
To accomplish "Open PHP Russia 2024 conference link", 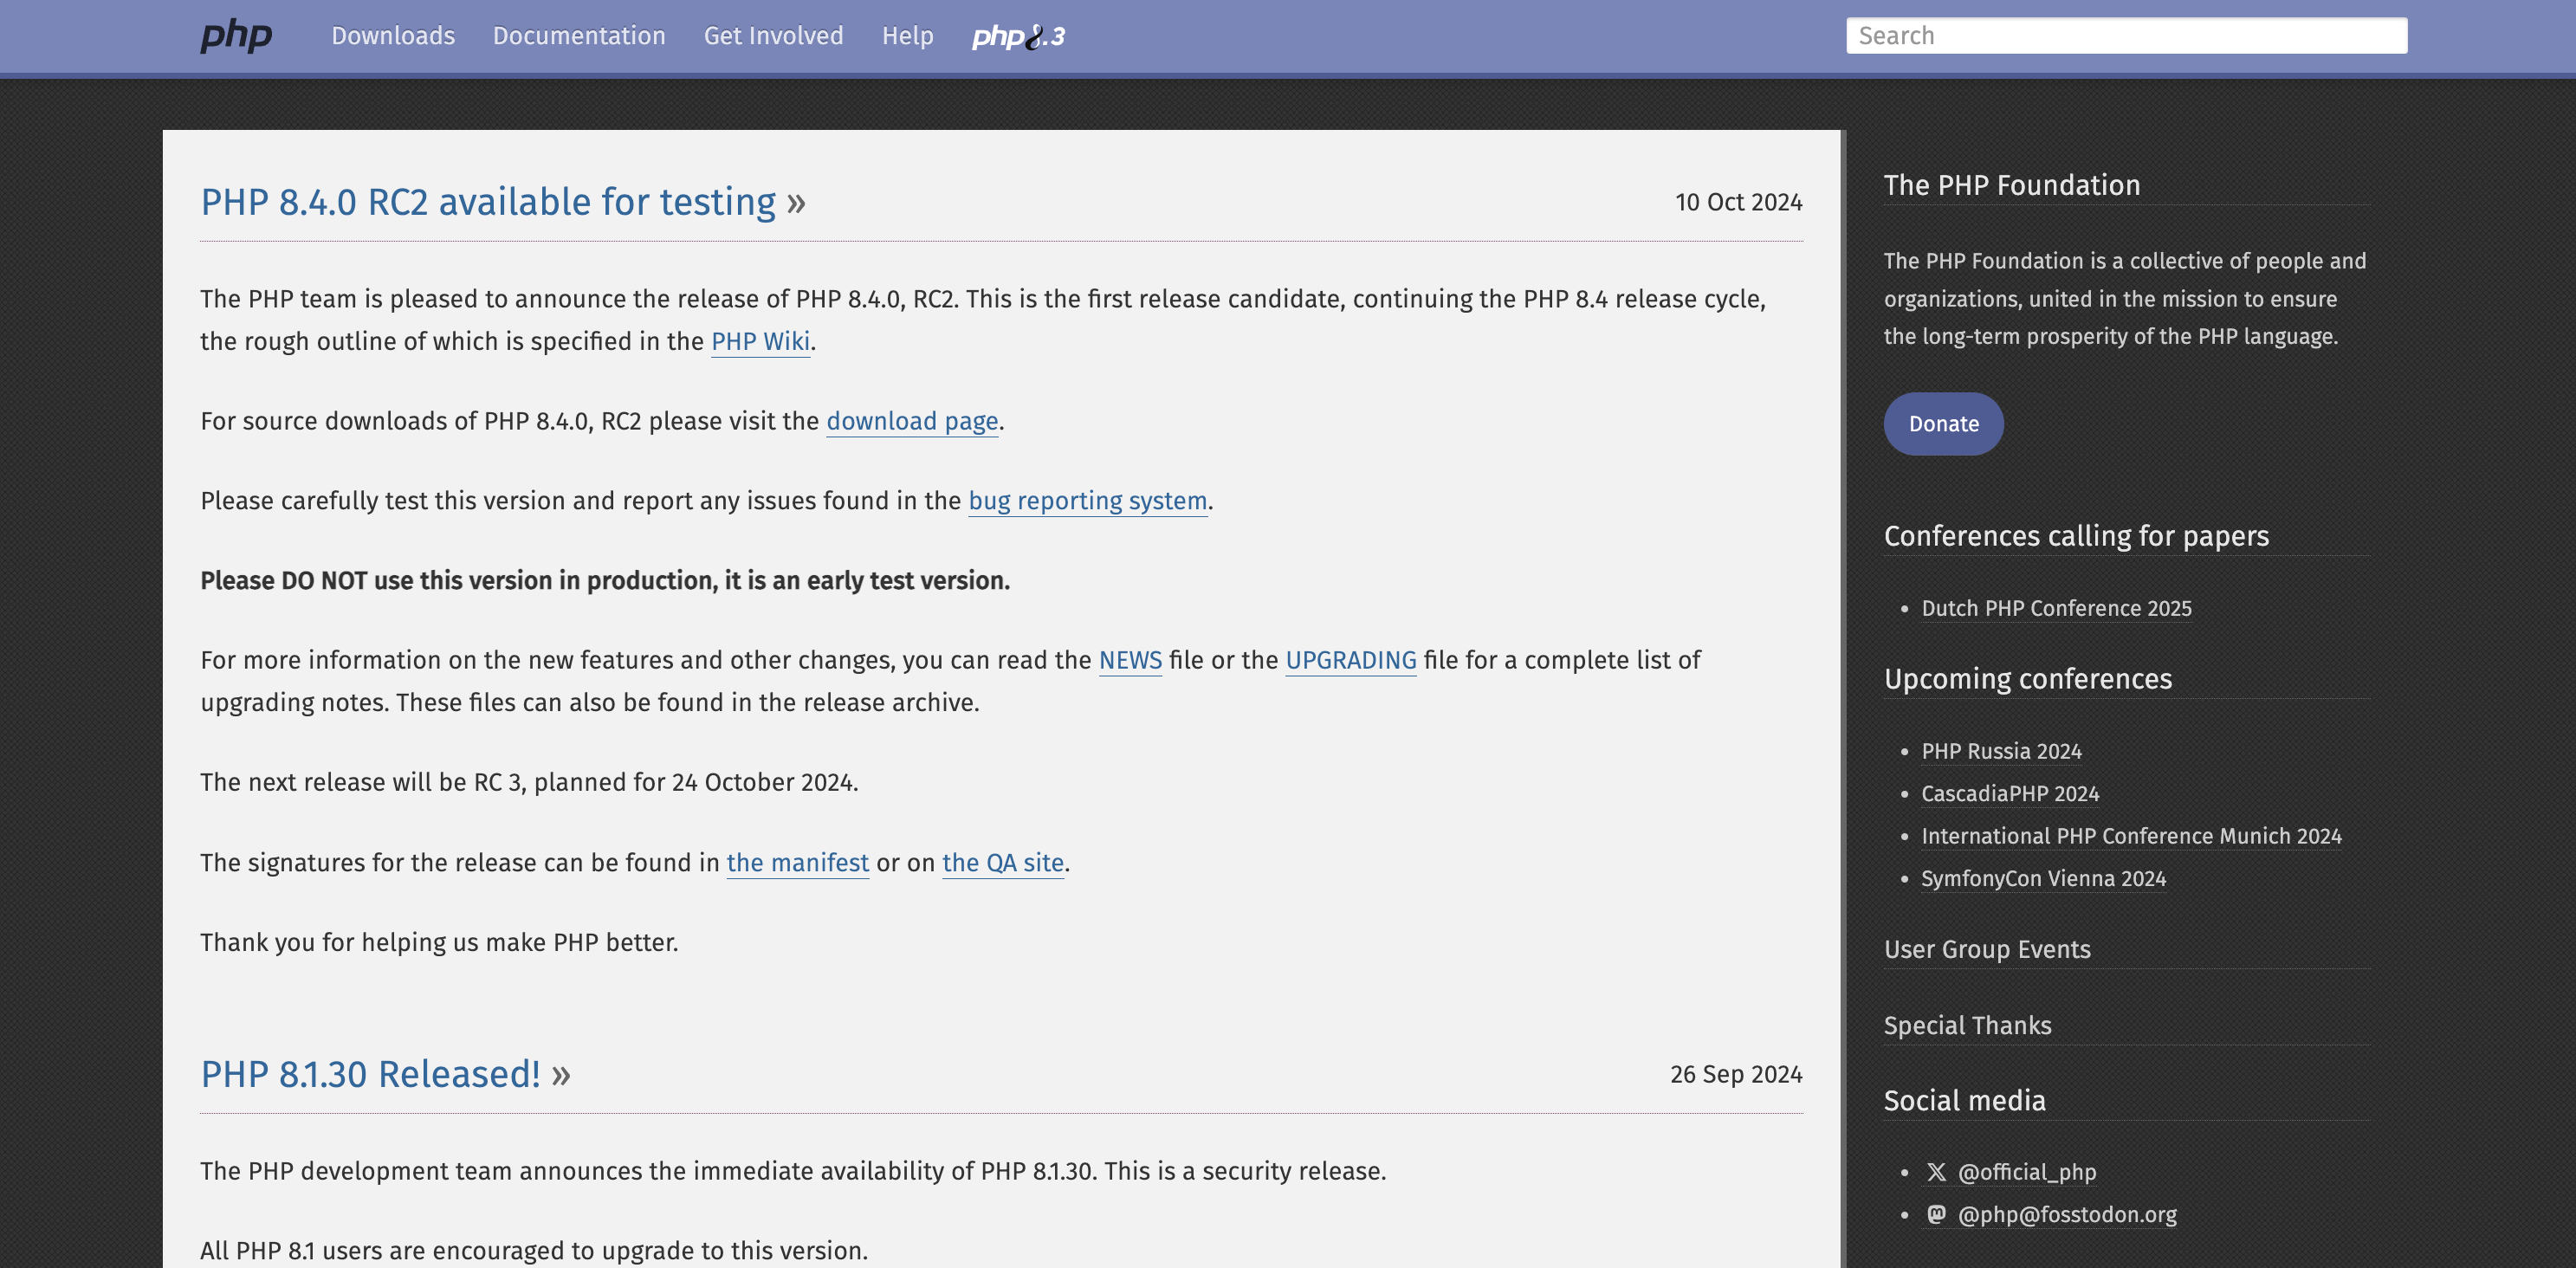I will tap(2001, 751).
